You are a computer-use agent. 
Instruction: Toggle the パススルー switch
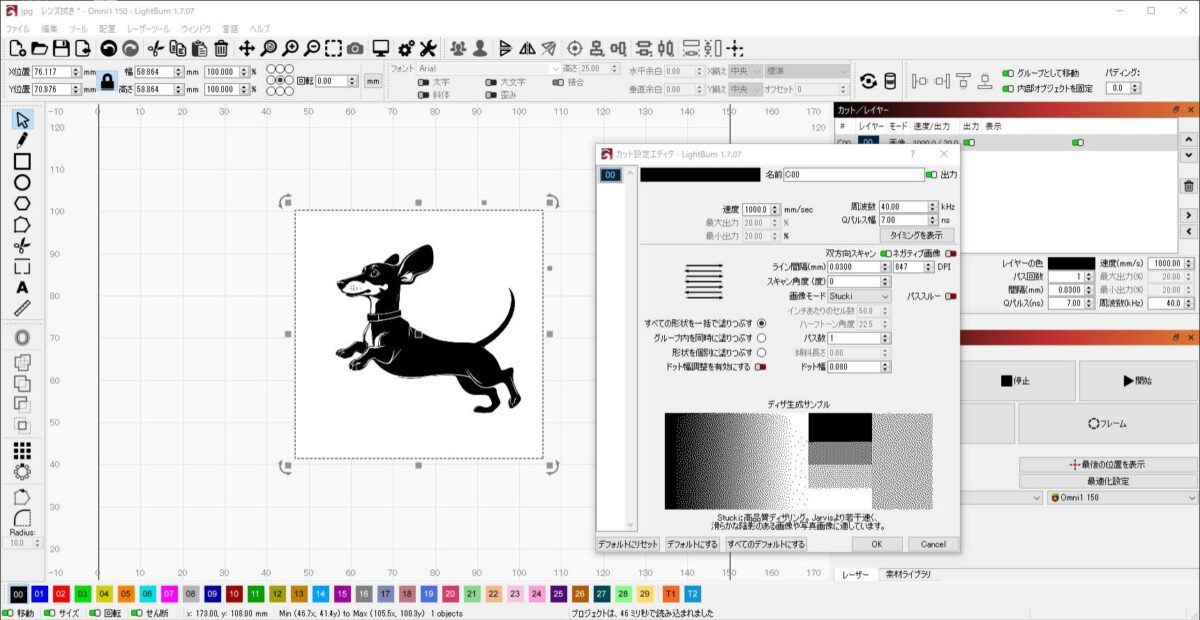[949, 296]
